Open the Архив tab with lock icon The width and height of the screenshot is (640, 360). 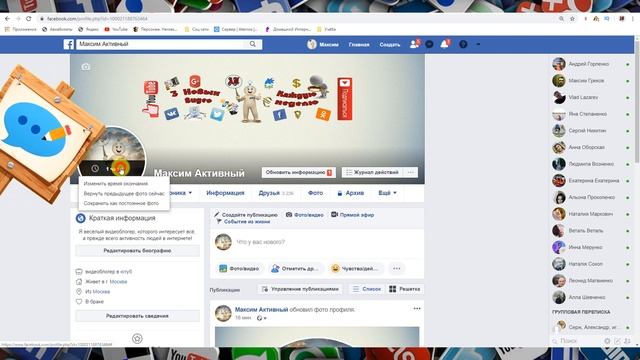[351, 193]
